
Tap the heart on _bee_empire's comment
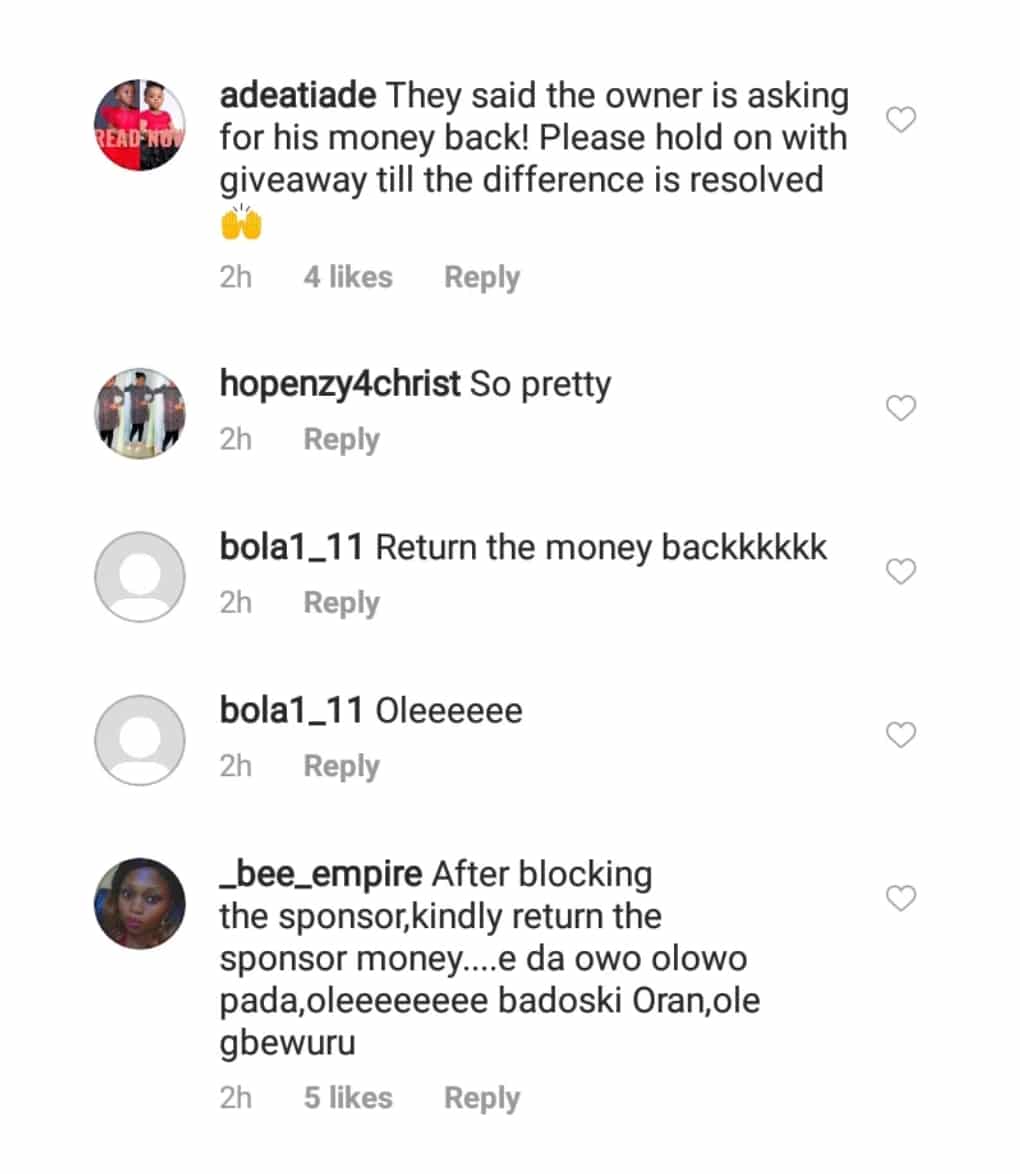tap(902, 899)
